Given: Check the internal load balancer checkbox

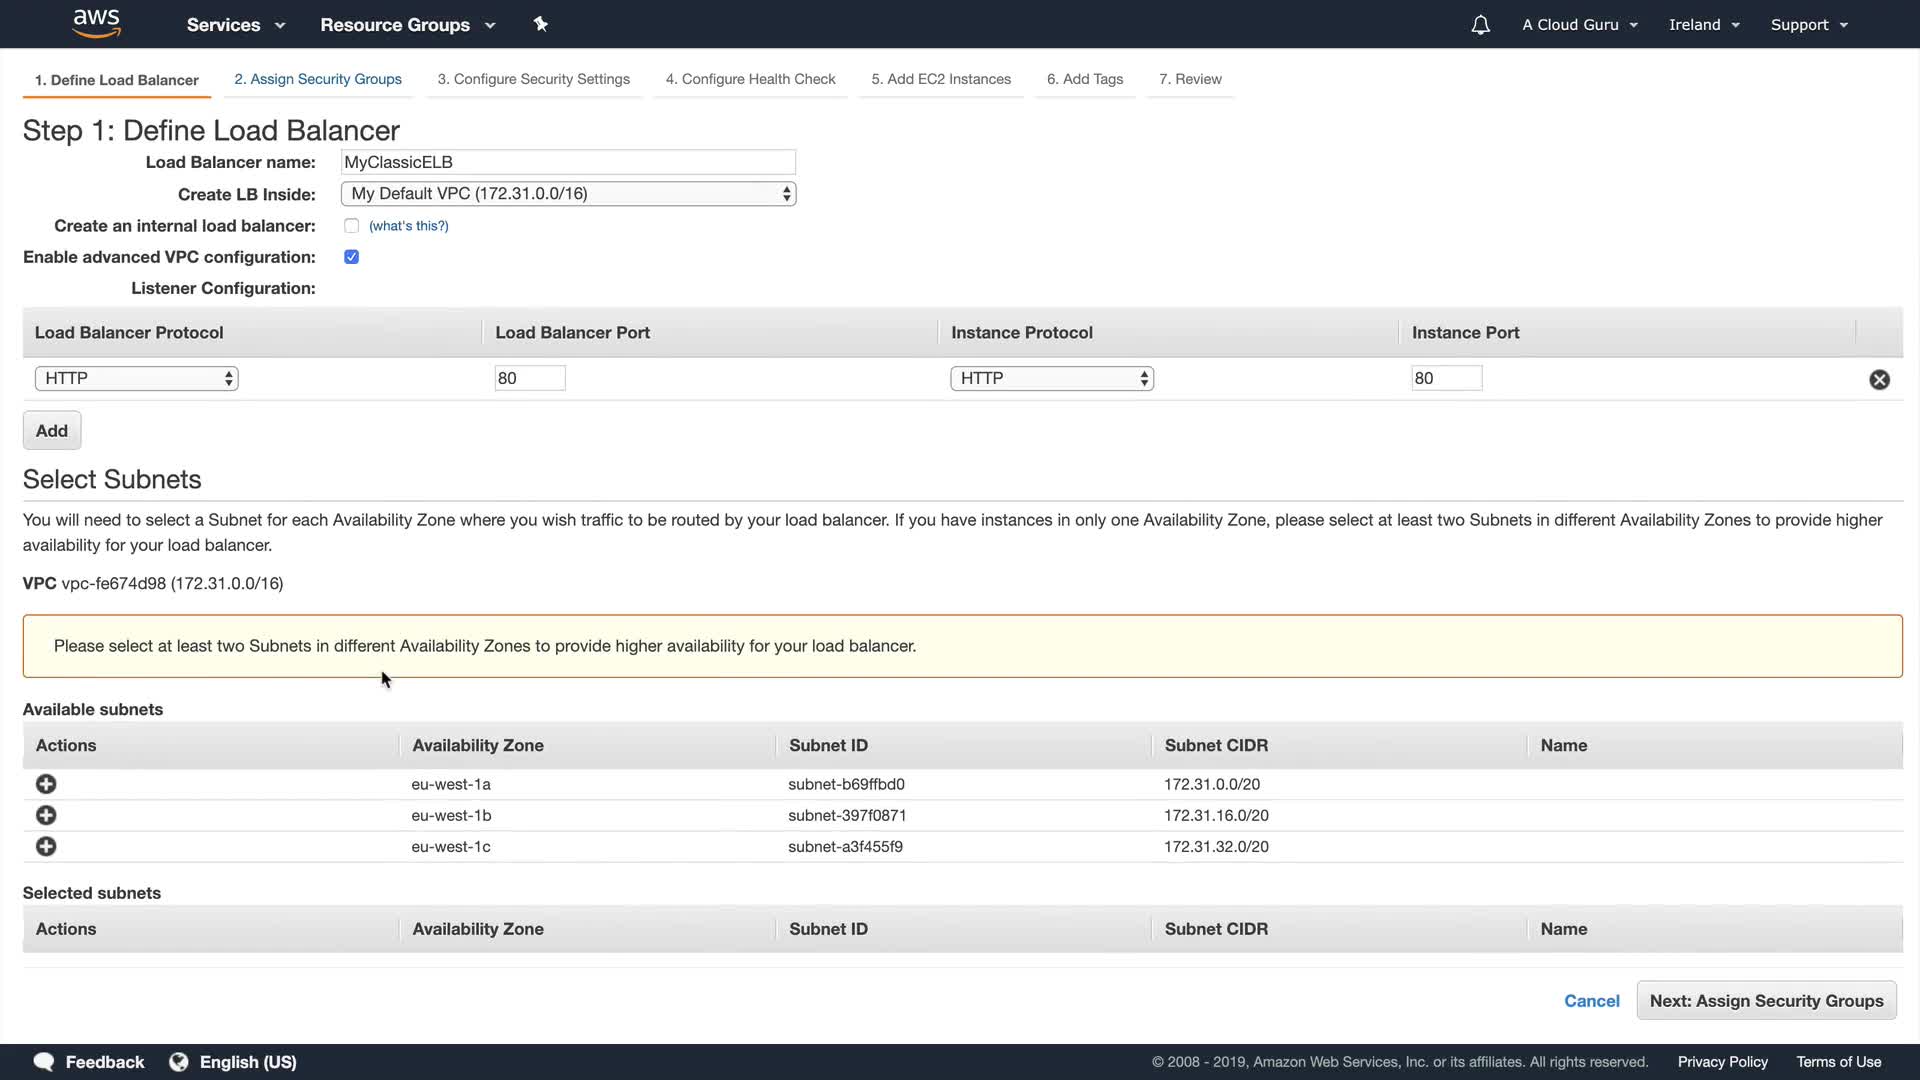Looking at the screenshot, I should [x=351, y=226].
